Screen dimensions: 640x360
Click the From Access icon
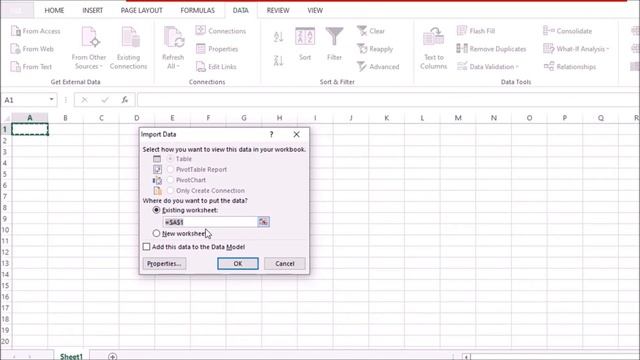pos(16,31)
